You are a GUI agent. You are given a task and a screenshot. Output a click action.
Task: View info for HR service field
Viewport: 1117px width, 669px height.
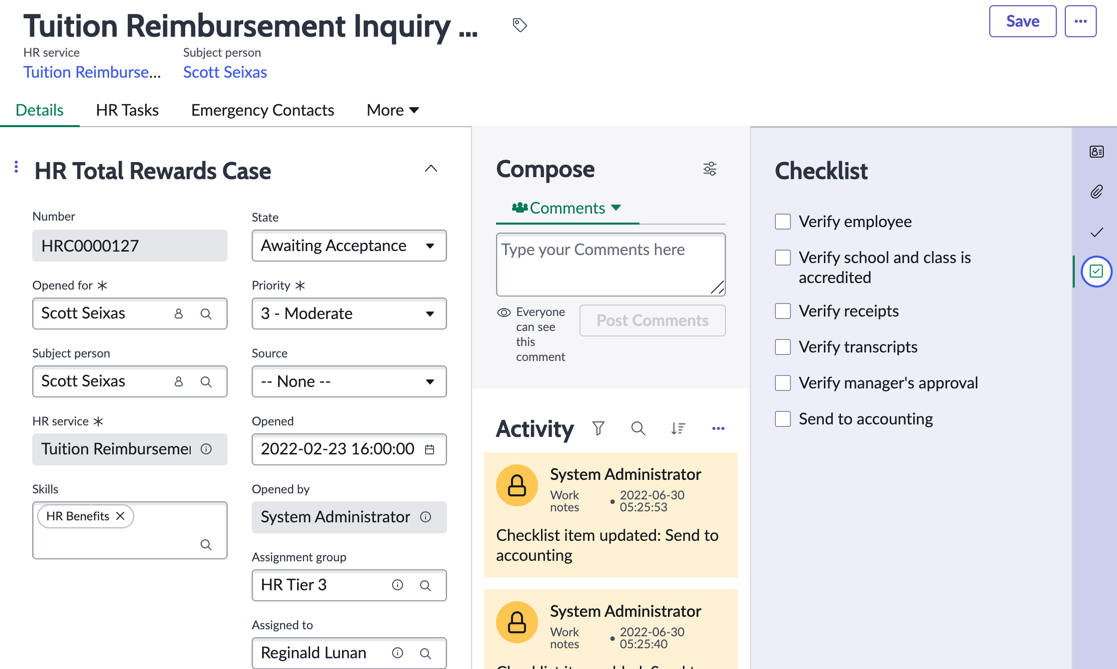coord(206,449)
